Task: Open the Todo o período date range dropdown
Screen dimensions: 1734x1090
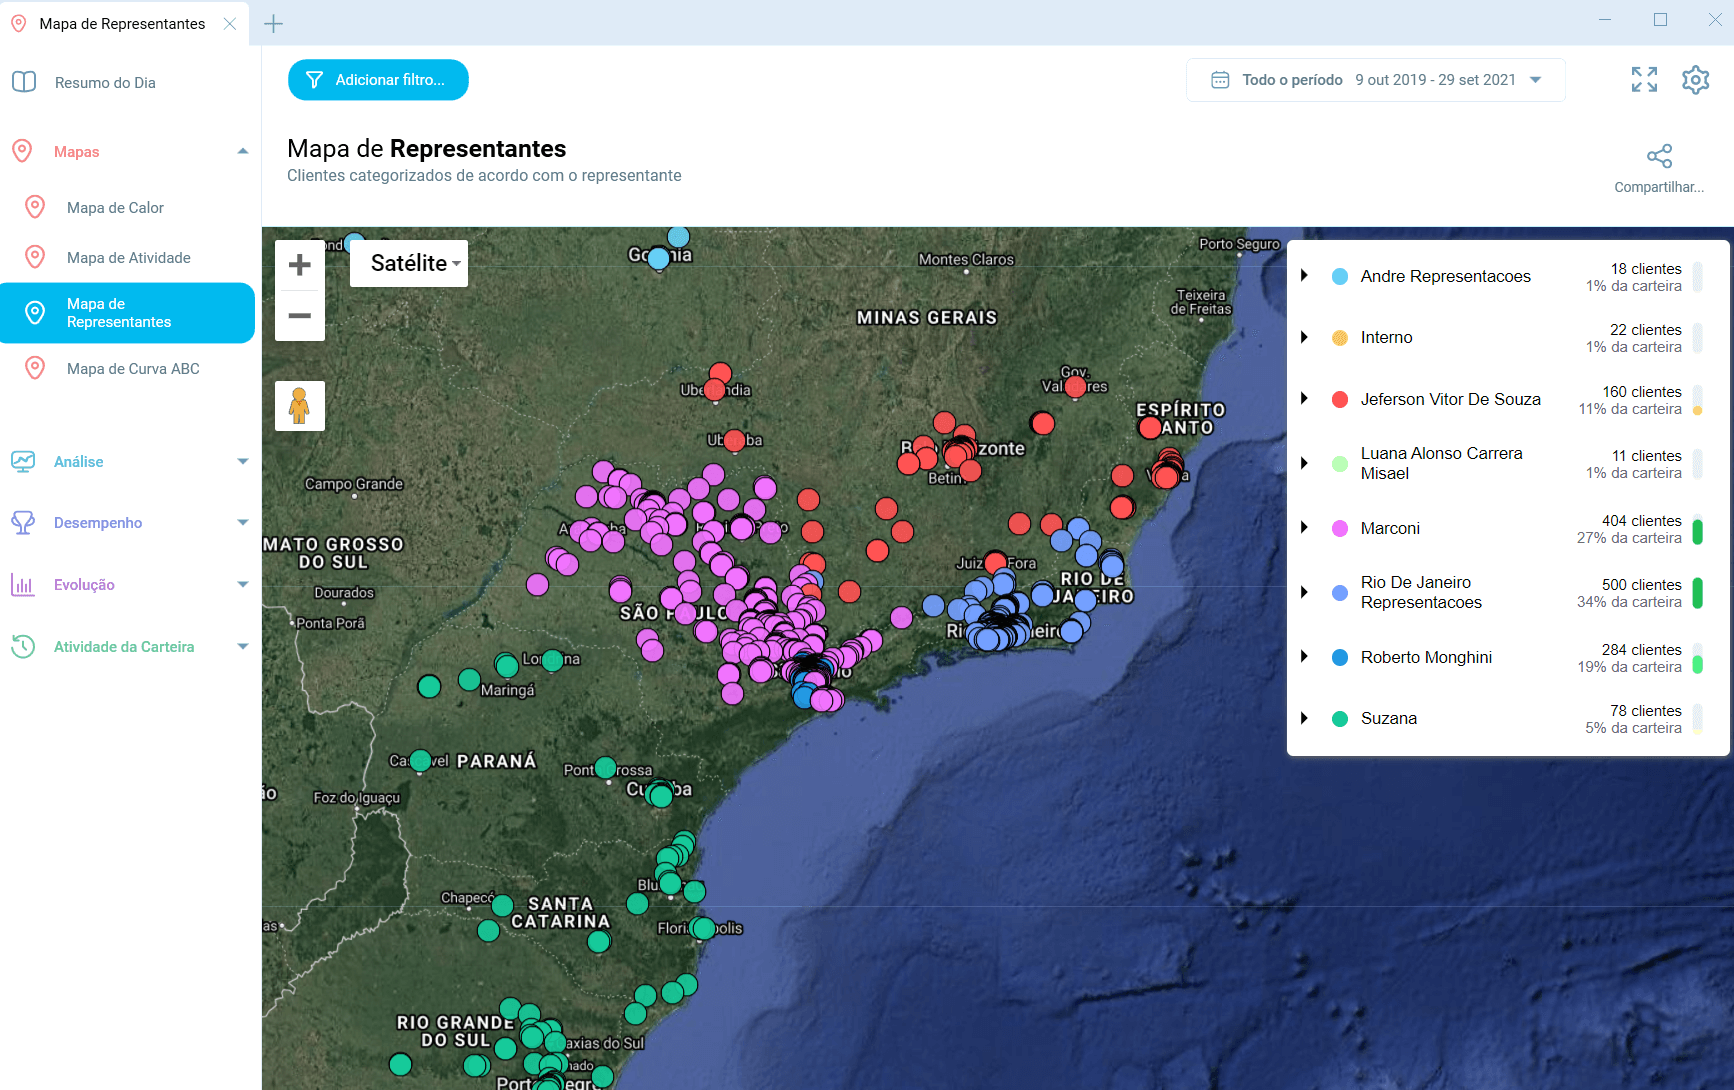Action: point(1536,79)
